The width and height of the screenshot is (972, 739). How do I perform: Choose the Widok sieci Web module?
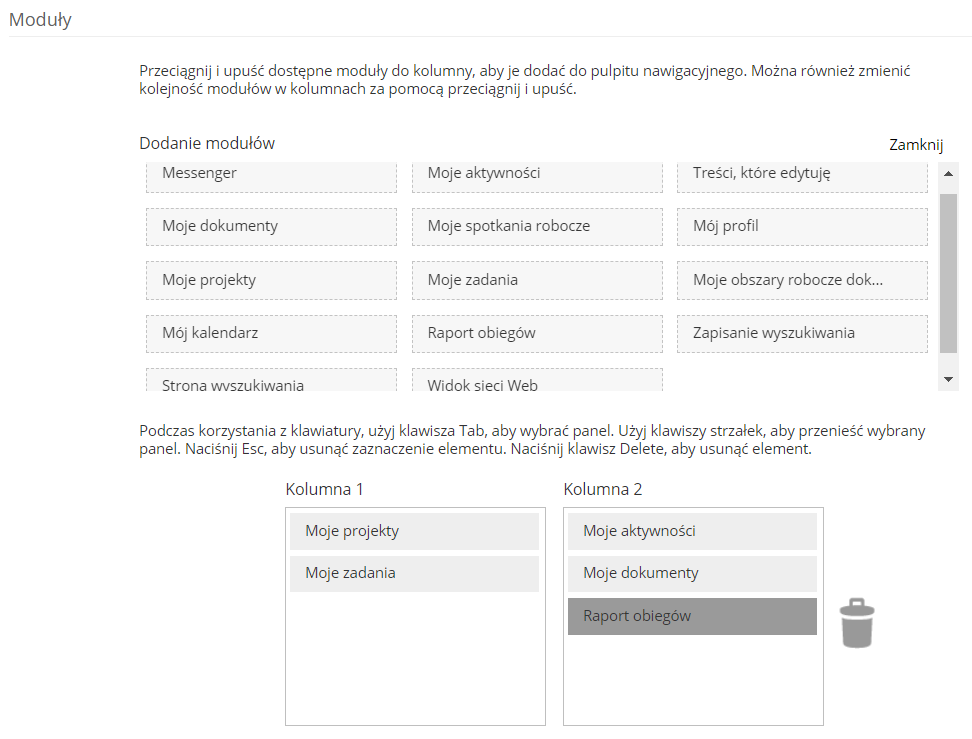click(537, 382)
